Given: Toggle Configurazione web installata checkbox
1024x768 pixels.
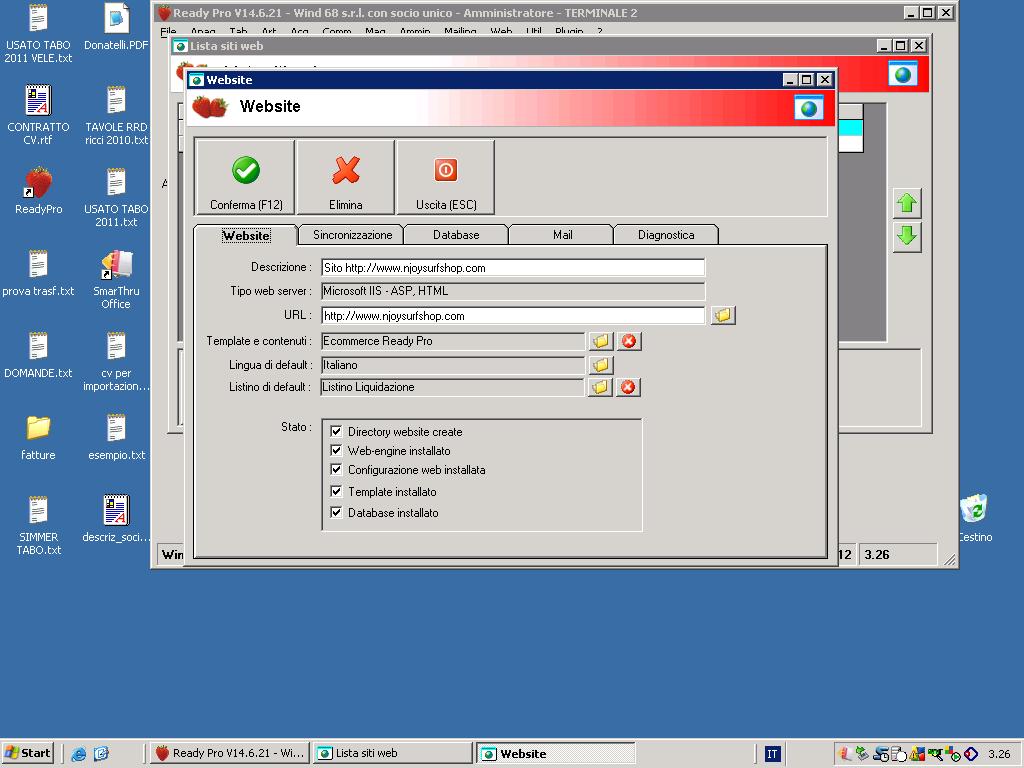Looking at the screenshot, I should 336,469.
